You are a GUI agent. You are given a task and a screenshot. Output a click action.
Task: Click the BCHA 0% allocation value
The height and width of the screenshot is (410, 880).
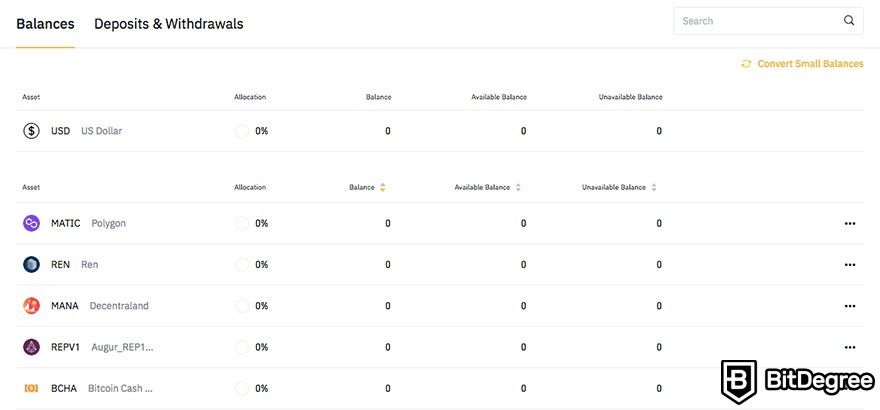(262, 388)
